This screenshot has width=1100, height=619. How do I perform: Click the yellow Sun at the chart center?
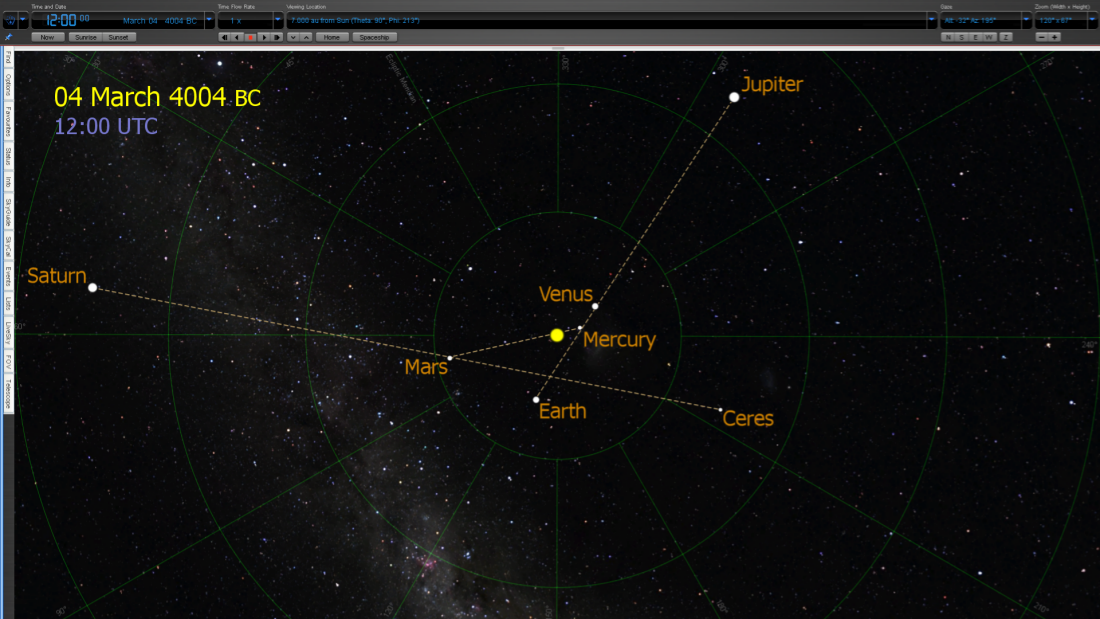pyautogui.click(x=557, y=335)
